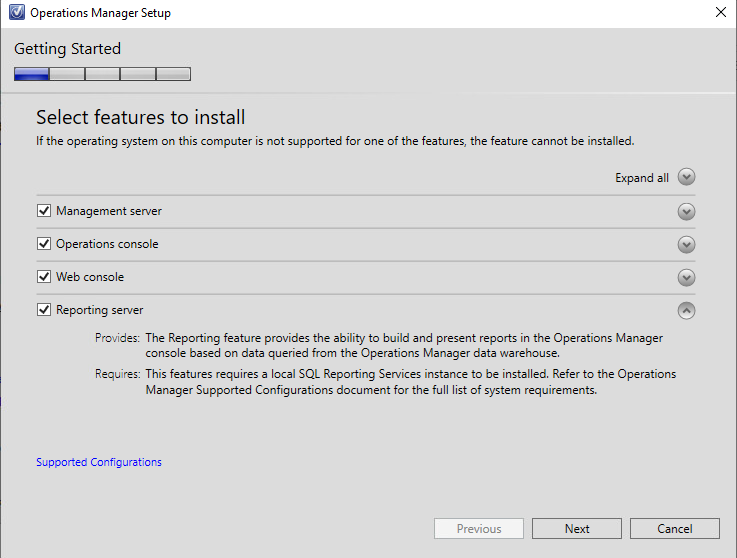Click the last progress step segment
The width and height of the screenshot is (737, 558).
click(173, 74)
